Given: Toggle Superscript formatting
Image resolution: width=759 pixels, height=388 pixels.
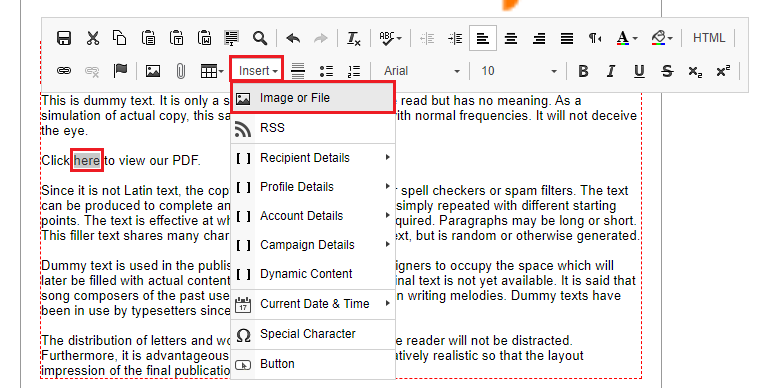Looking at the screenshot, I should (x=723, y=71).
